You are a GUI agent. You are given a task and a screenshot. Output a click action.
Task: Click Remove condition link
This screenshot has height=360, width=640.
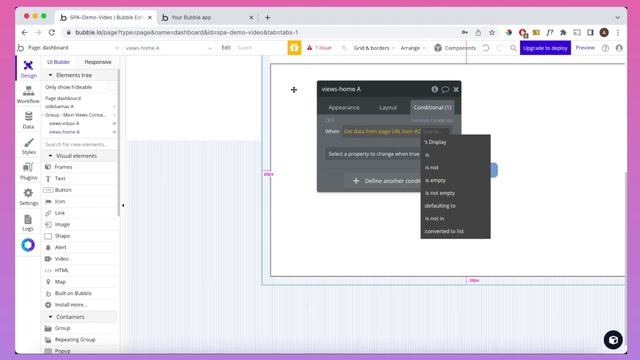[431, 120]
